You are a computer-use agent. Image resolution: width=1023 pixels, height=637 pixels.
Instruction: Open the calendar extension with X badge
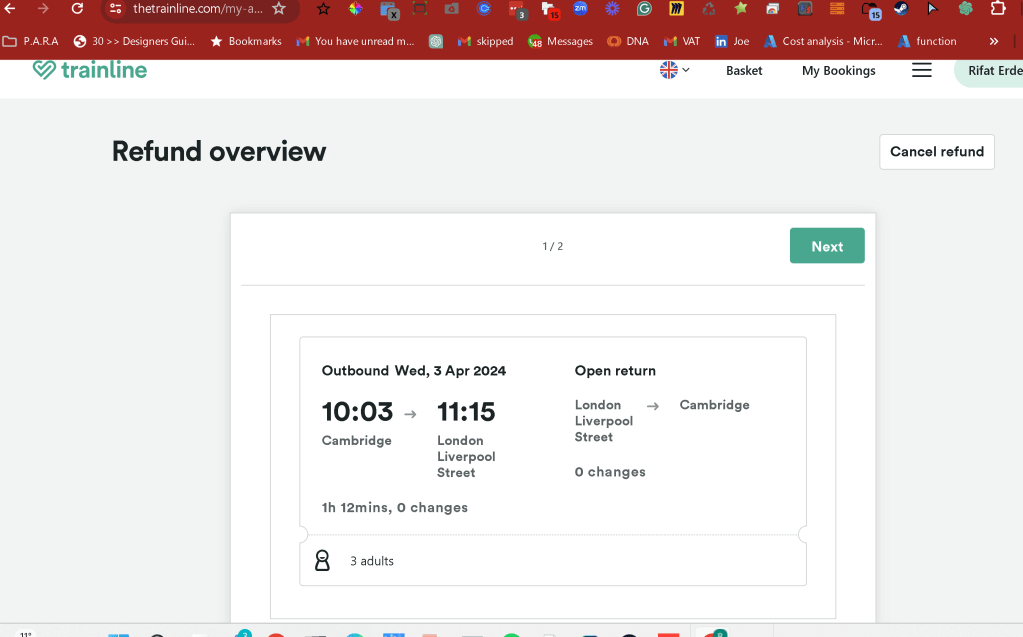(389, 10)
